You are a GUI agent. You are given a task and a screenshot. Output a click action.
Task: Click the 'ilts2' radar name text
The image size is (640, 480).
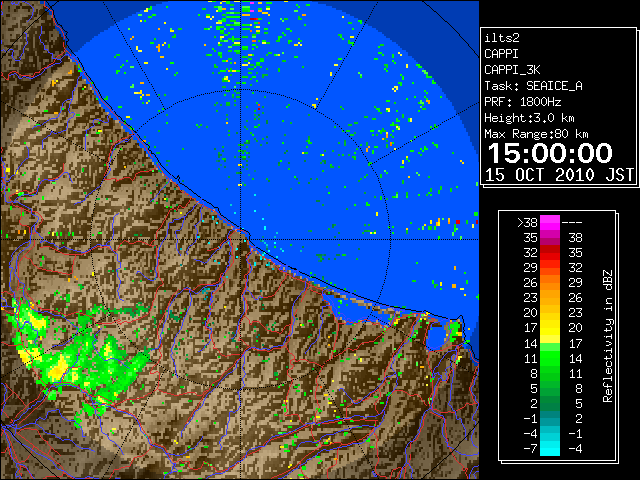coord(502,38)
